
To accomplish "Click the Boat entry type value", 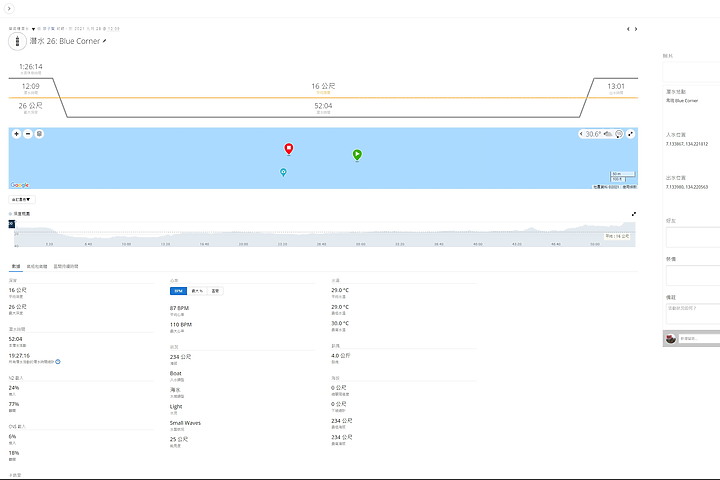I will coord(175,373).
